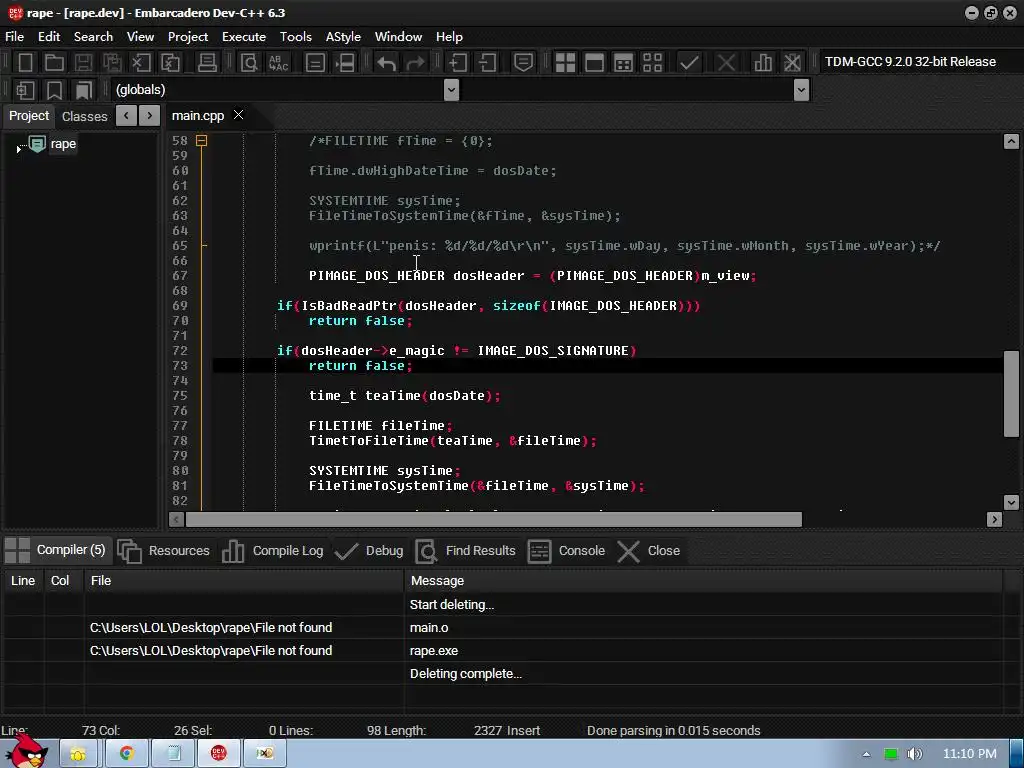1024x768 pixels.
Task: Click the editor scroll-down arrow button
Action: (1011, 502)
